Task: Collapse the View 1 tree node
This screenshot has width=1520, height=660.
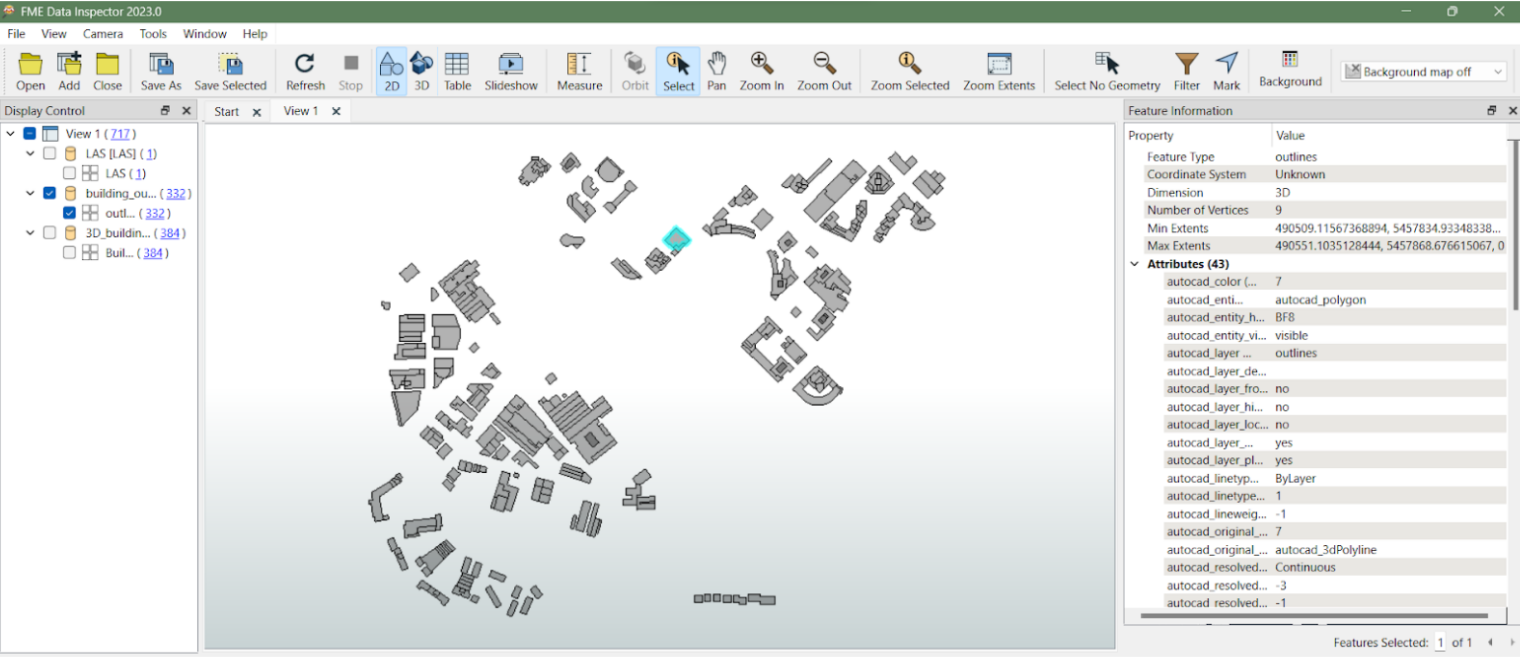Action: pyautogui.click(x=11, y=134)
